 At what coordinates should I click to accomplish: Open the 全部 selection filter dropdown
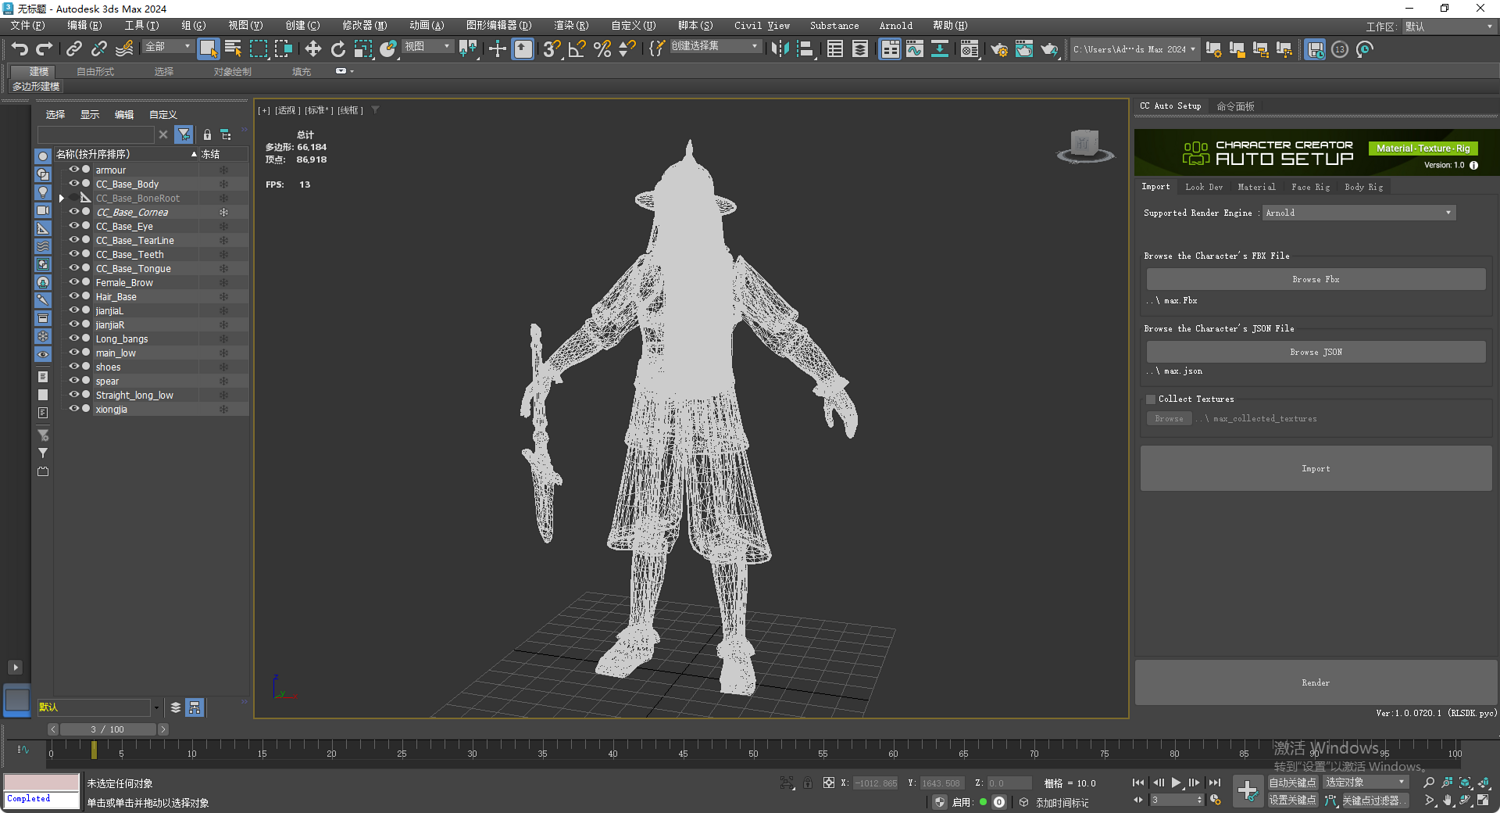click(x=167, y=47)
